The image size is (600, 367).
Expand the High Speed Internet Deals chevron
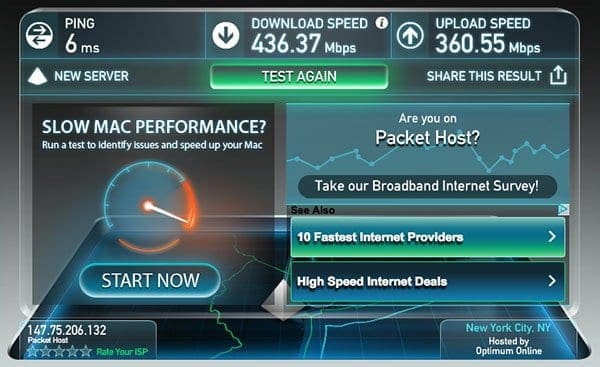pyautogui.click(x=552, y=281)
